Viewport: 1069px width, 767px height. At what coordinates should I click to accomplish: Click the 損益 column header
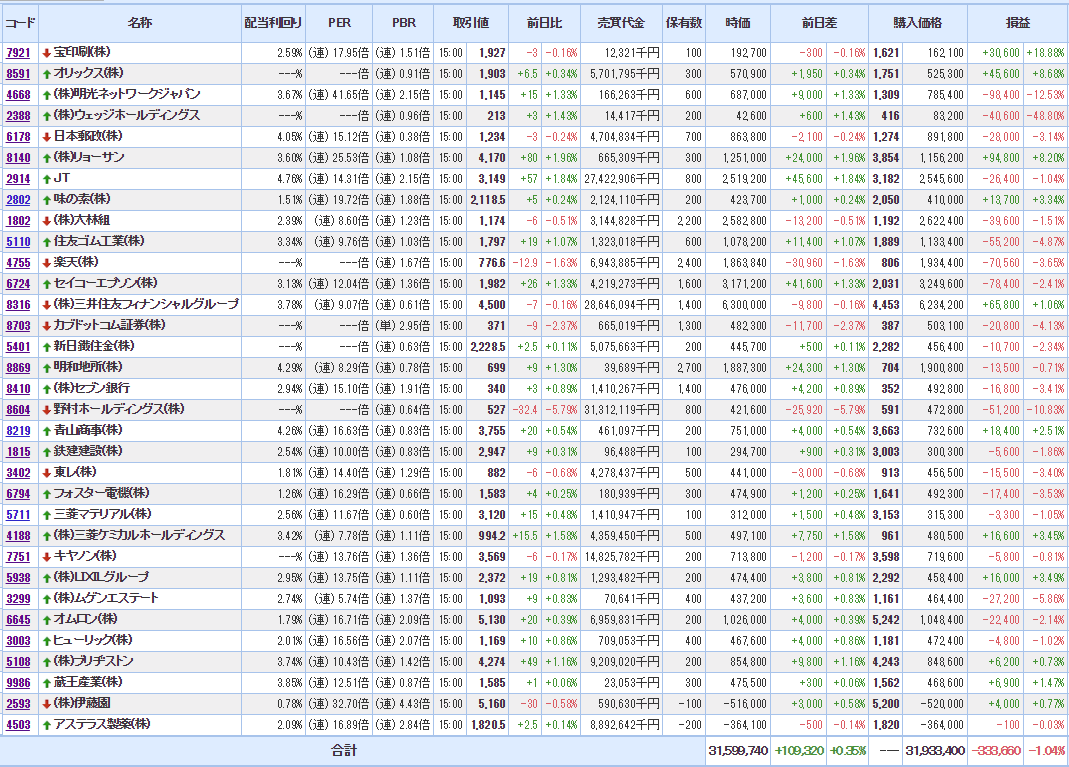coord(1018,22)
